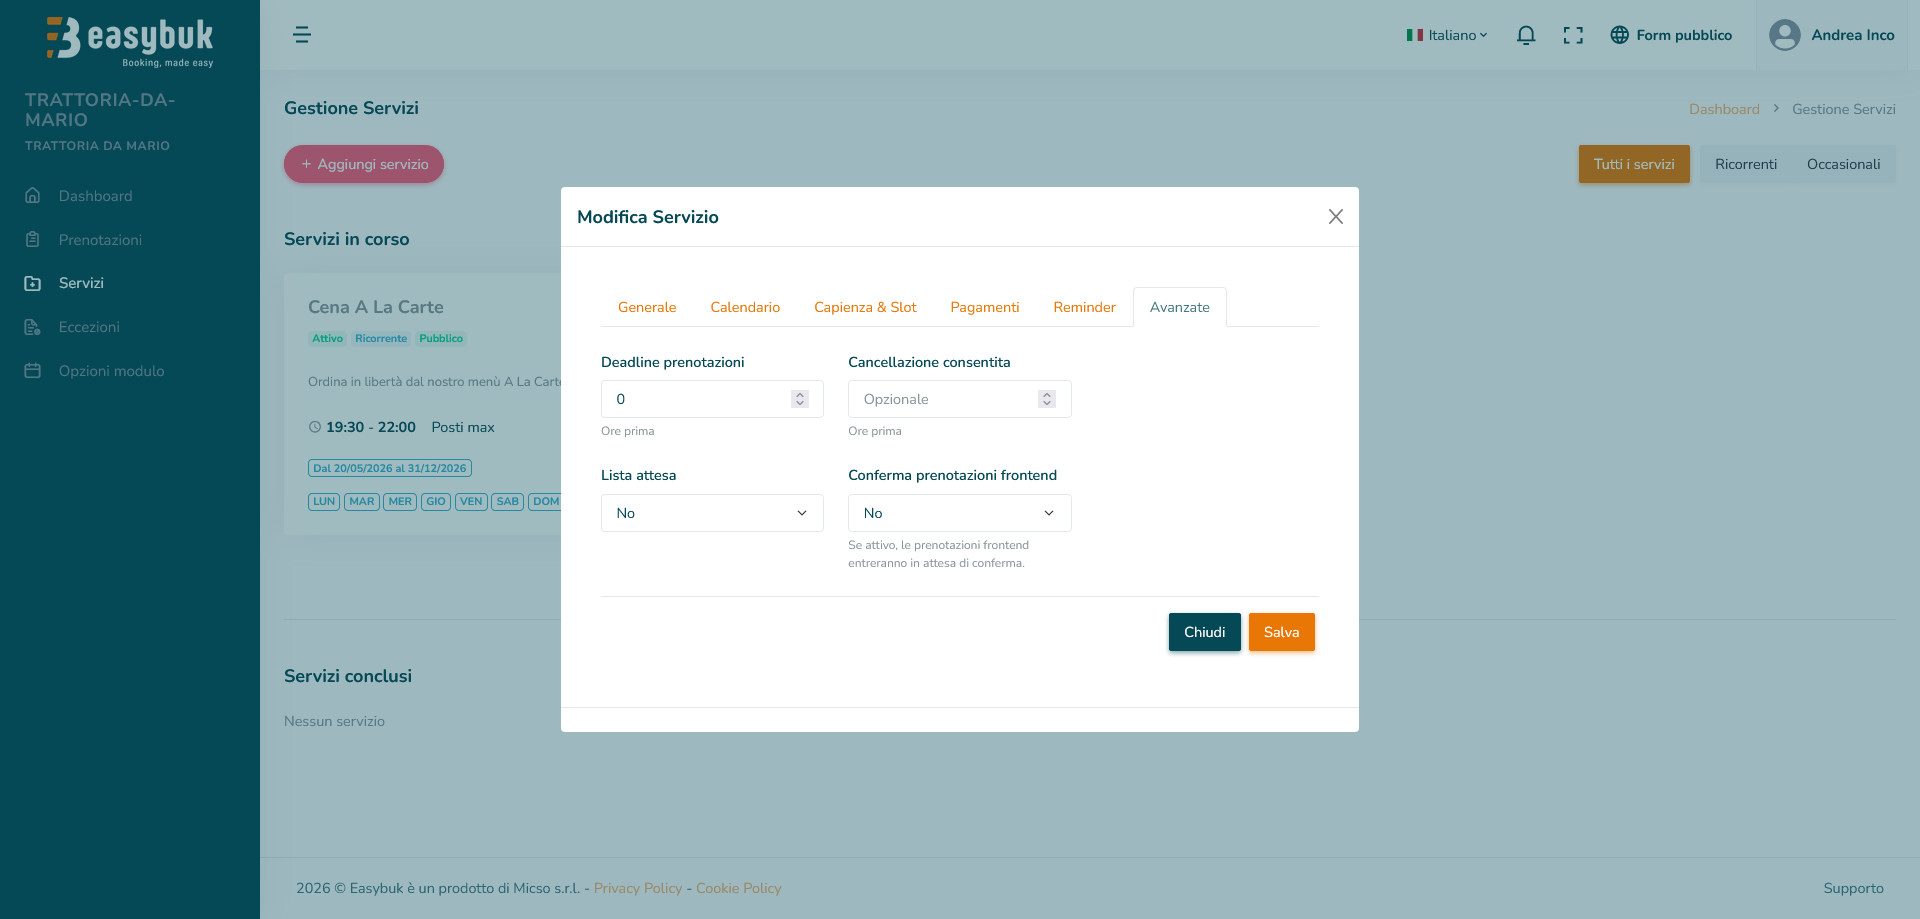Open Dashboard in the sidebar

95,196
